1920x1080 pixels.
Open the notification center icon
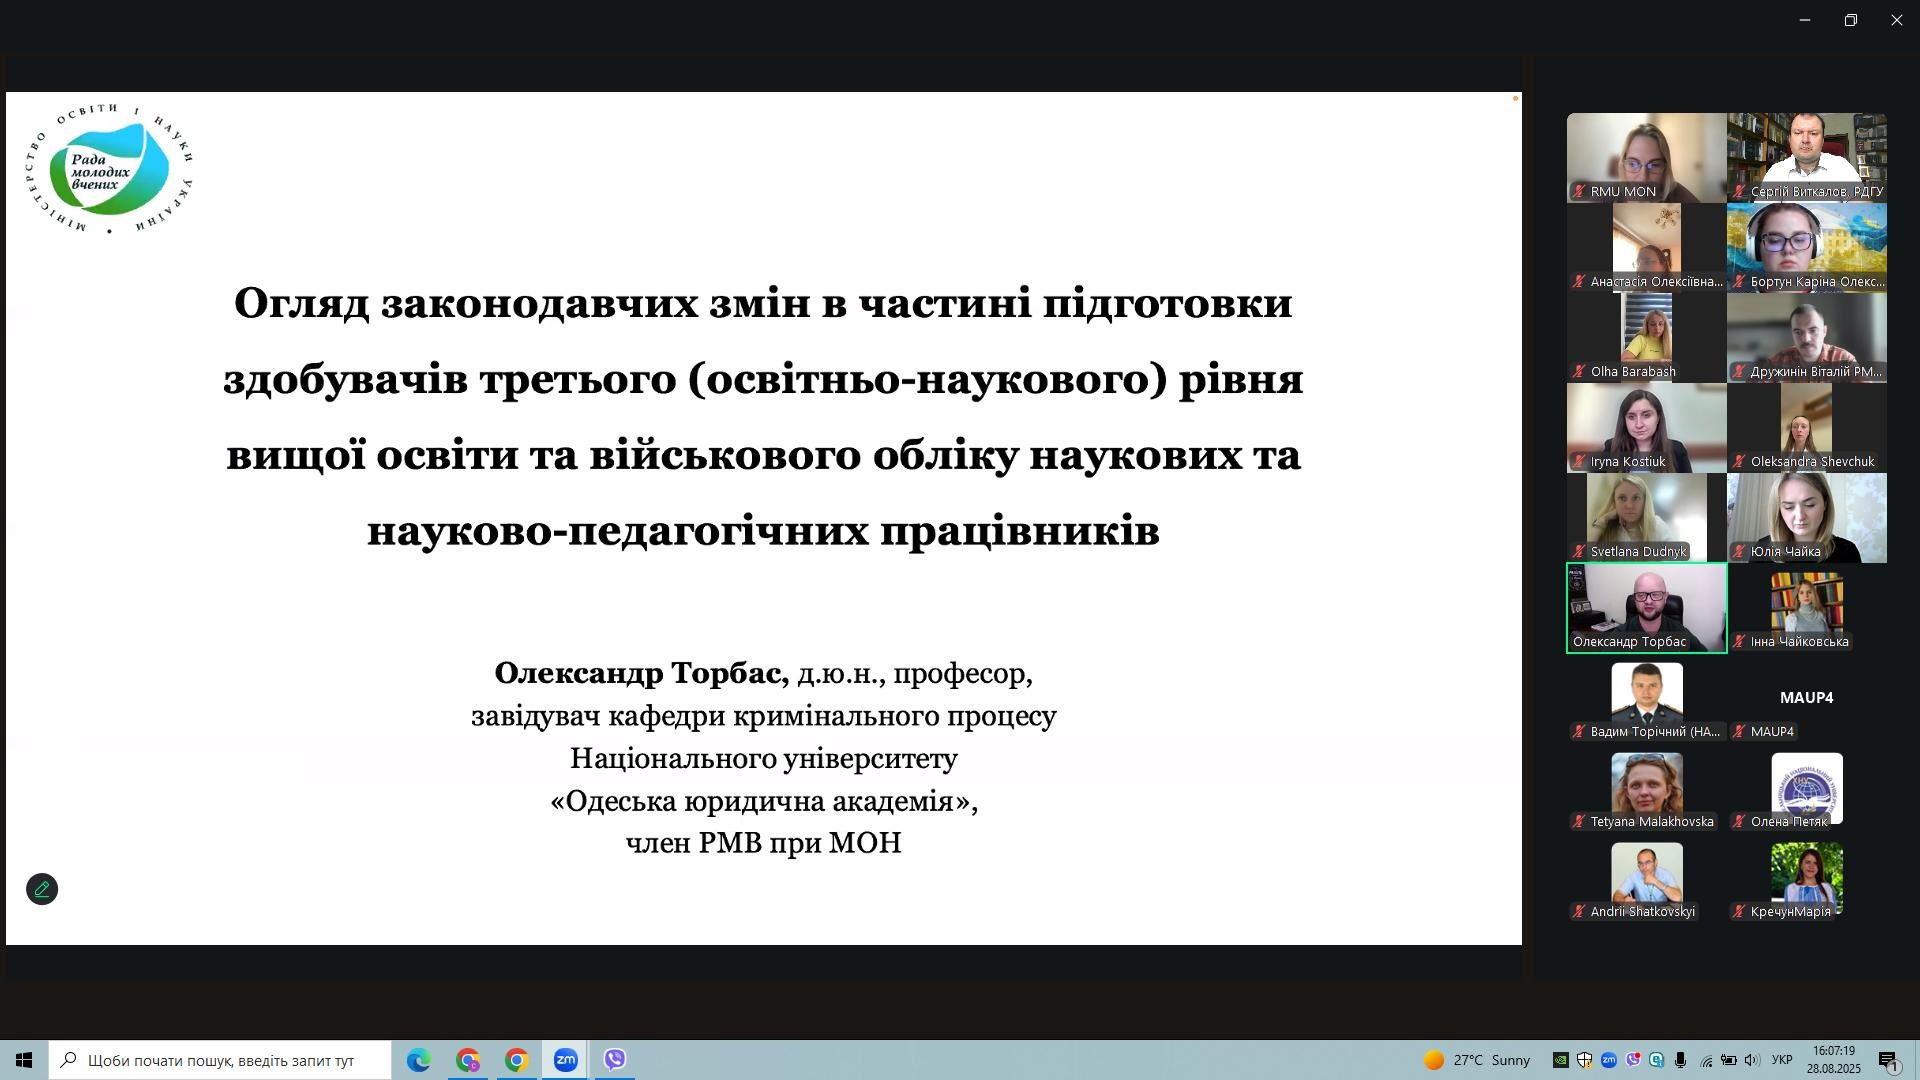click(x=1888, y=1060)
